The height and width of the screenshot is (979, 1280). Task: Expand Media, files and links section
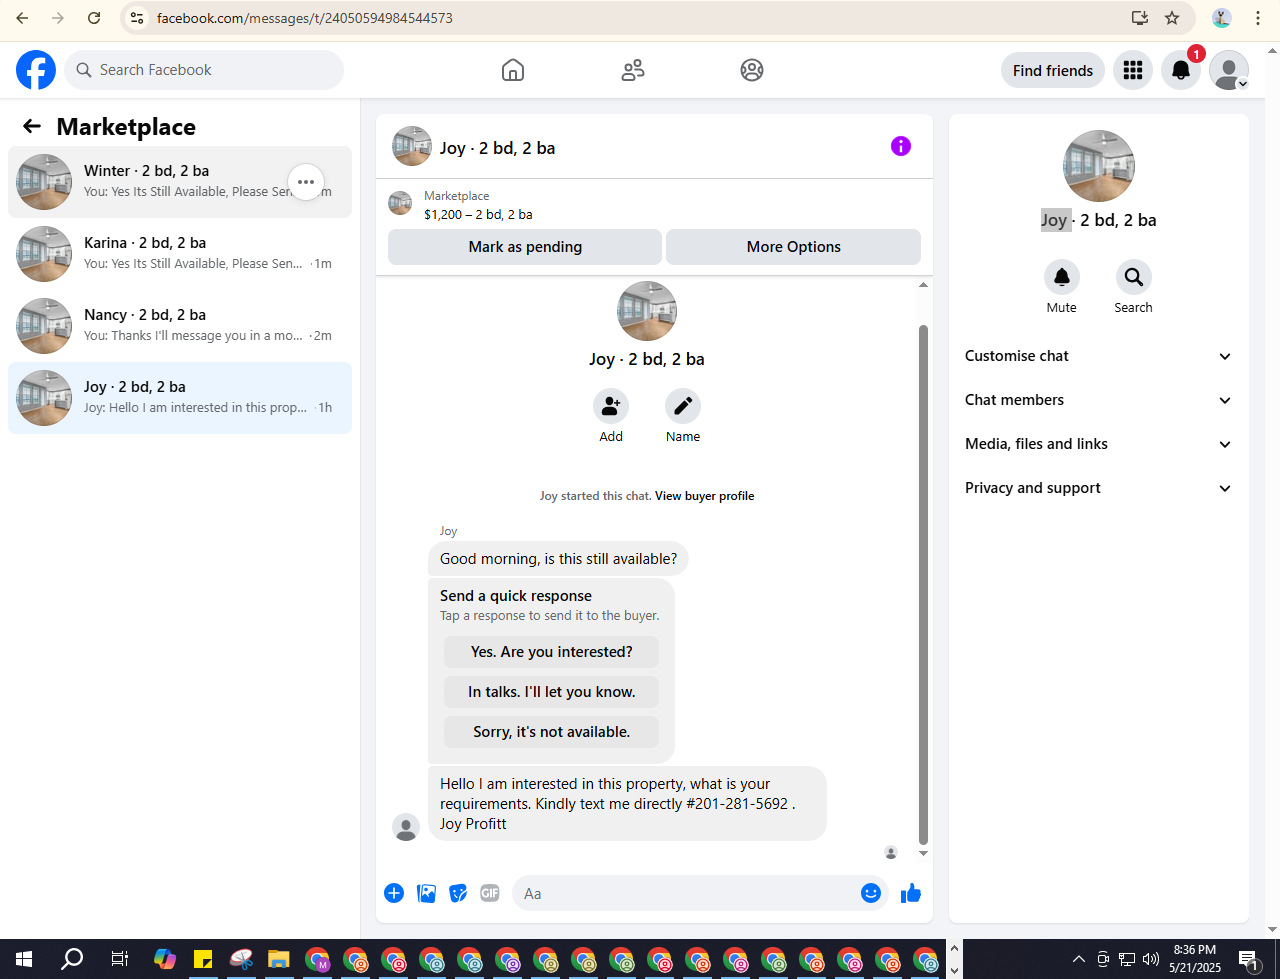(1098, 444)
